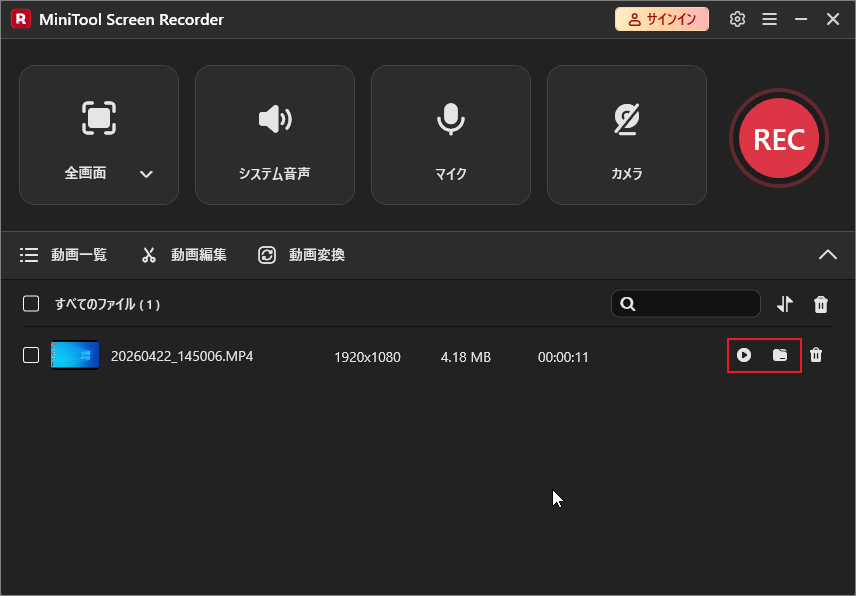Select the full screen recording mode icon
The width and height of the screenshot is (856, 596).
pos(98,117)
